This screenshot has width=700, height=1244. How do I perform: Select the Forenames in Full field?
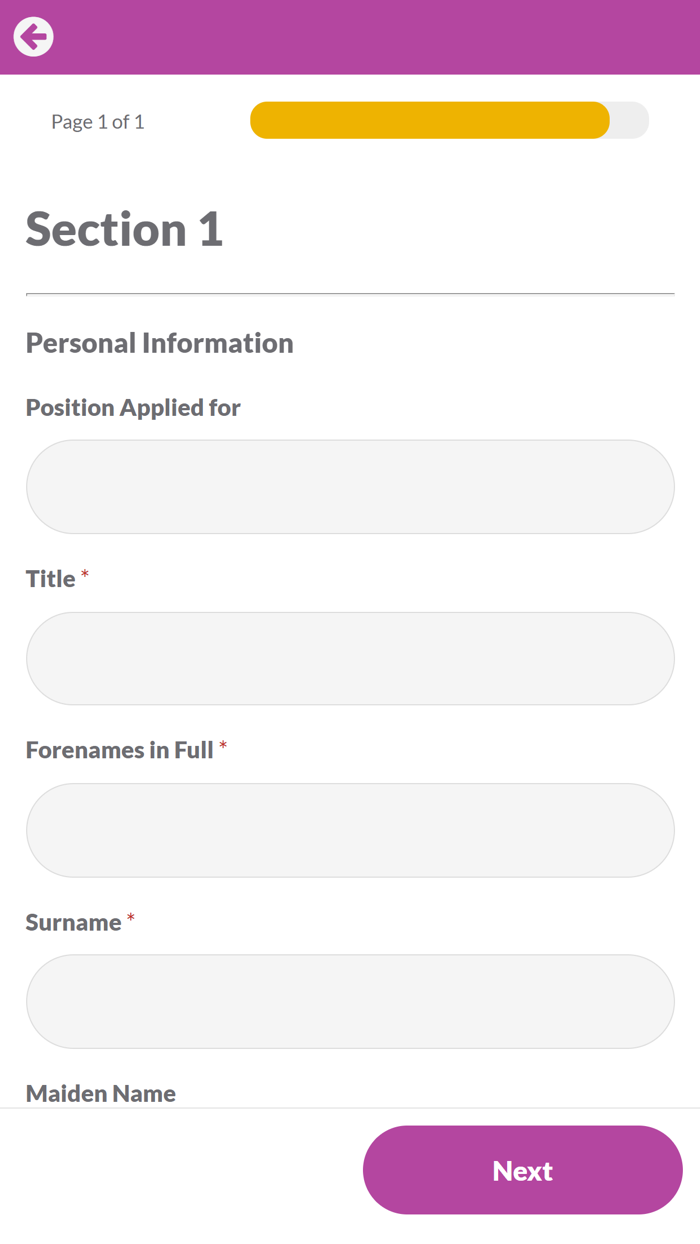[350, 830]
